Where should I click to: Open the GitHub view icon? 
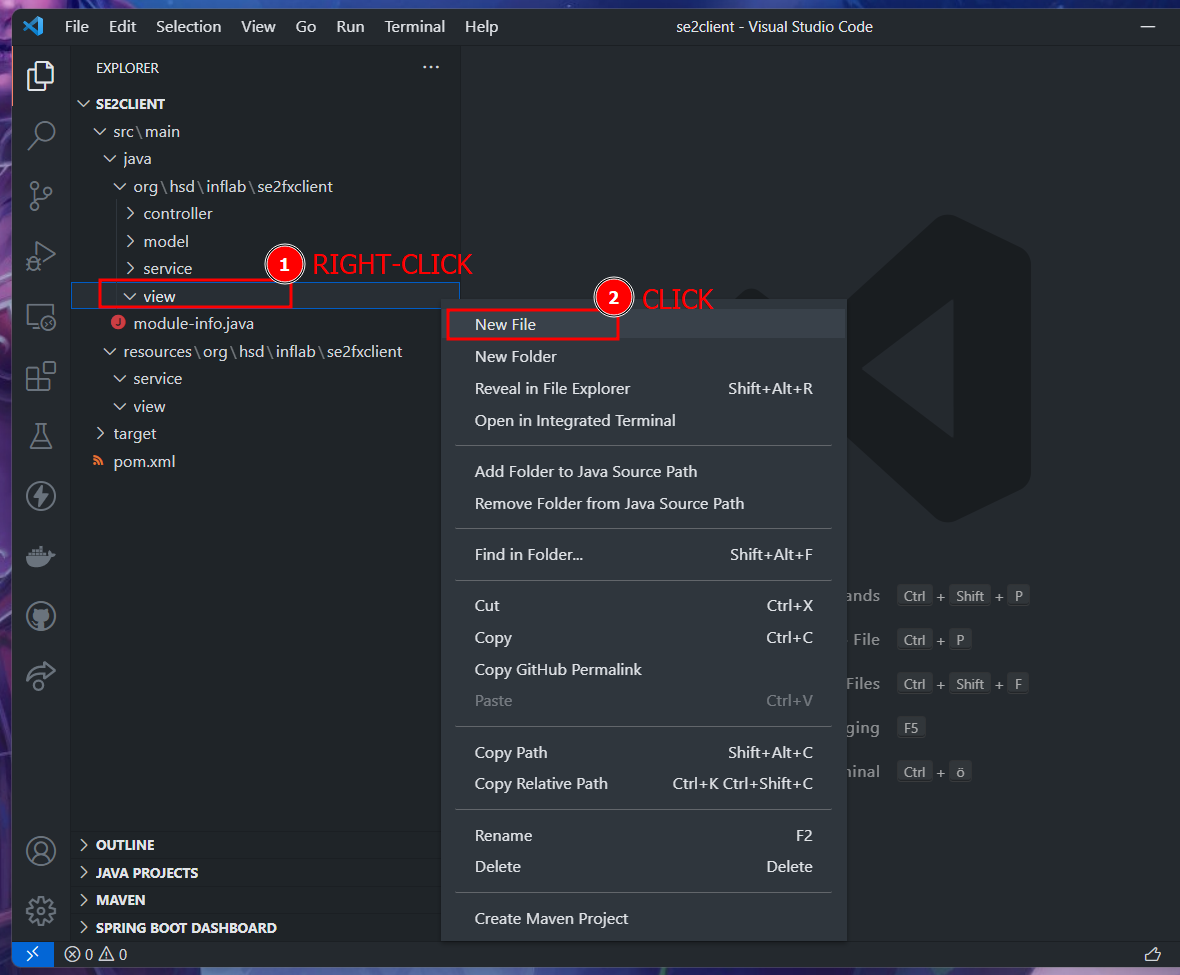pos(41,616)
